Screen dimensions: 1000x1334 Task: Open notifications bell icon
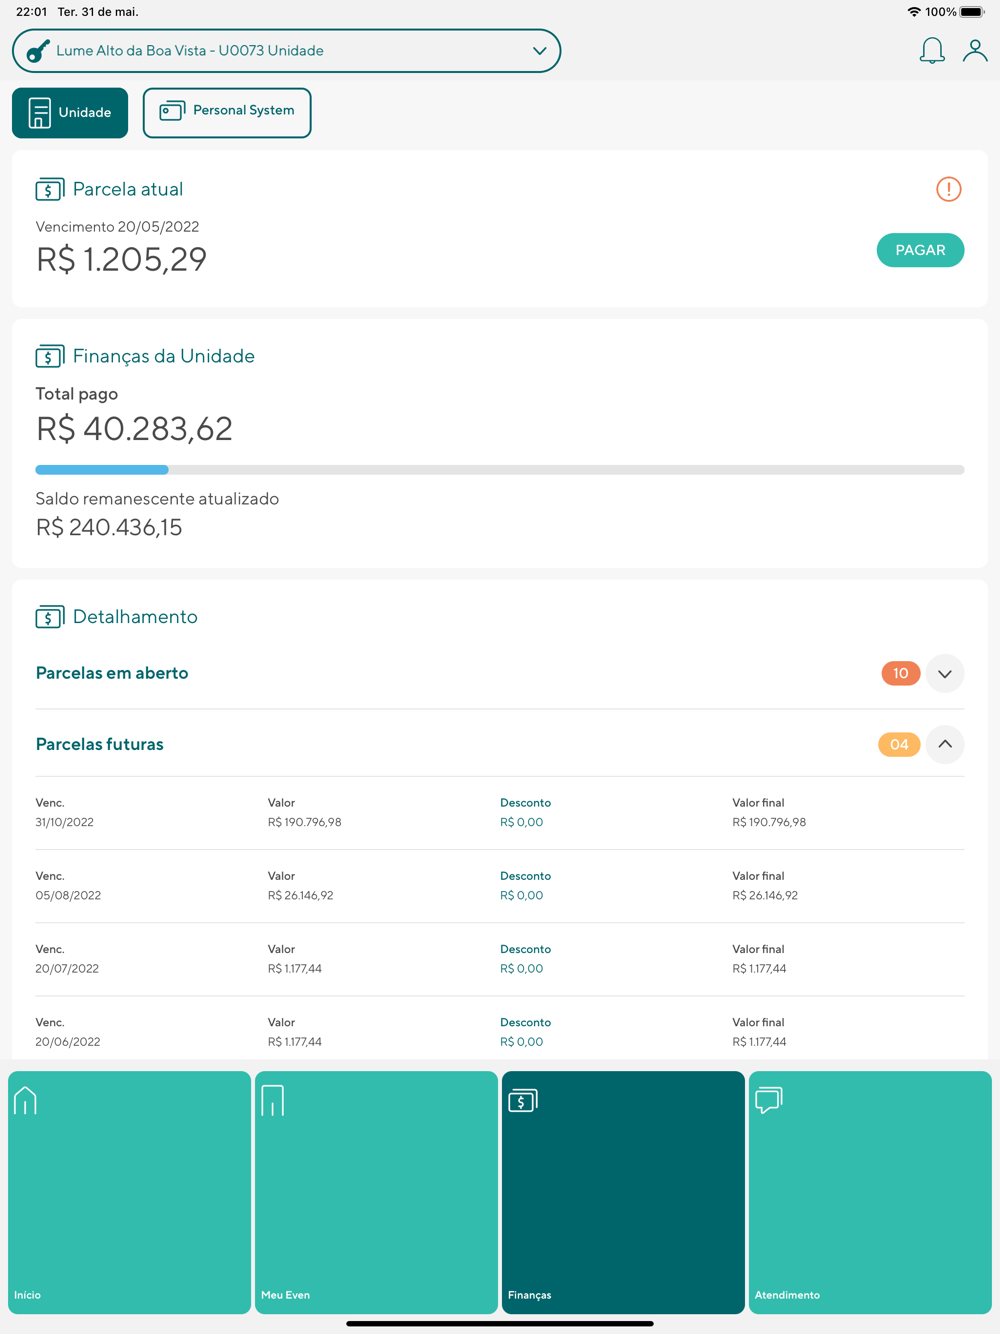point(932,50)
